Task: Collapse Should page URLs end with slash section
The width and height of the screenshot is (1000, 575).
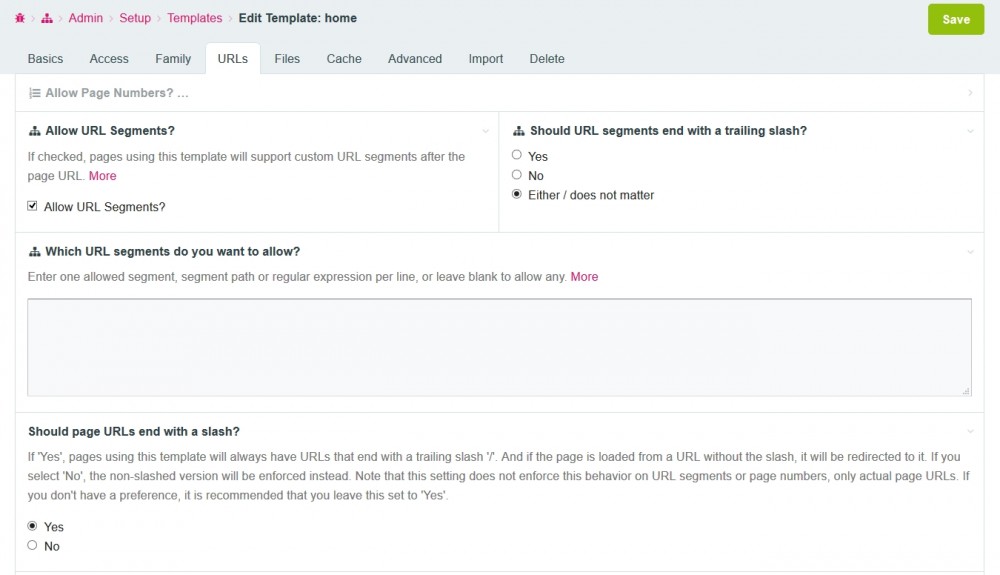Action: (x=970, y=432)
